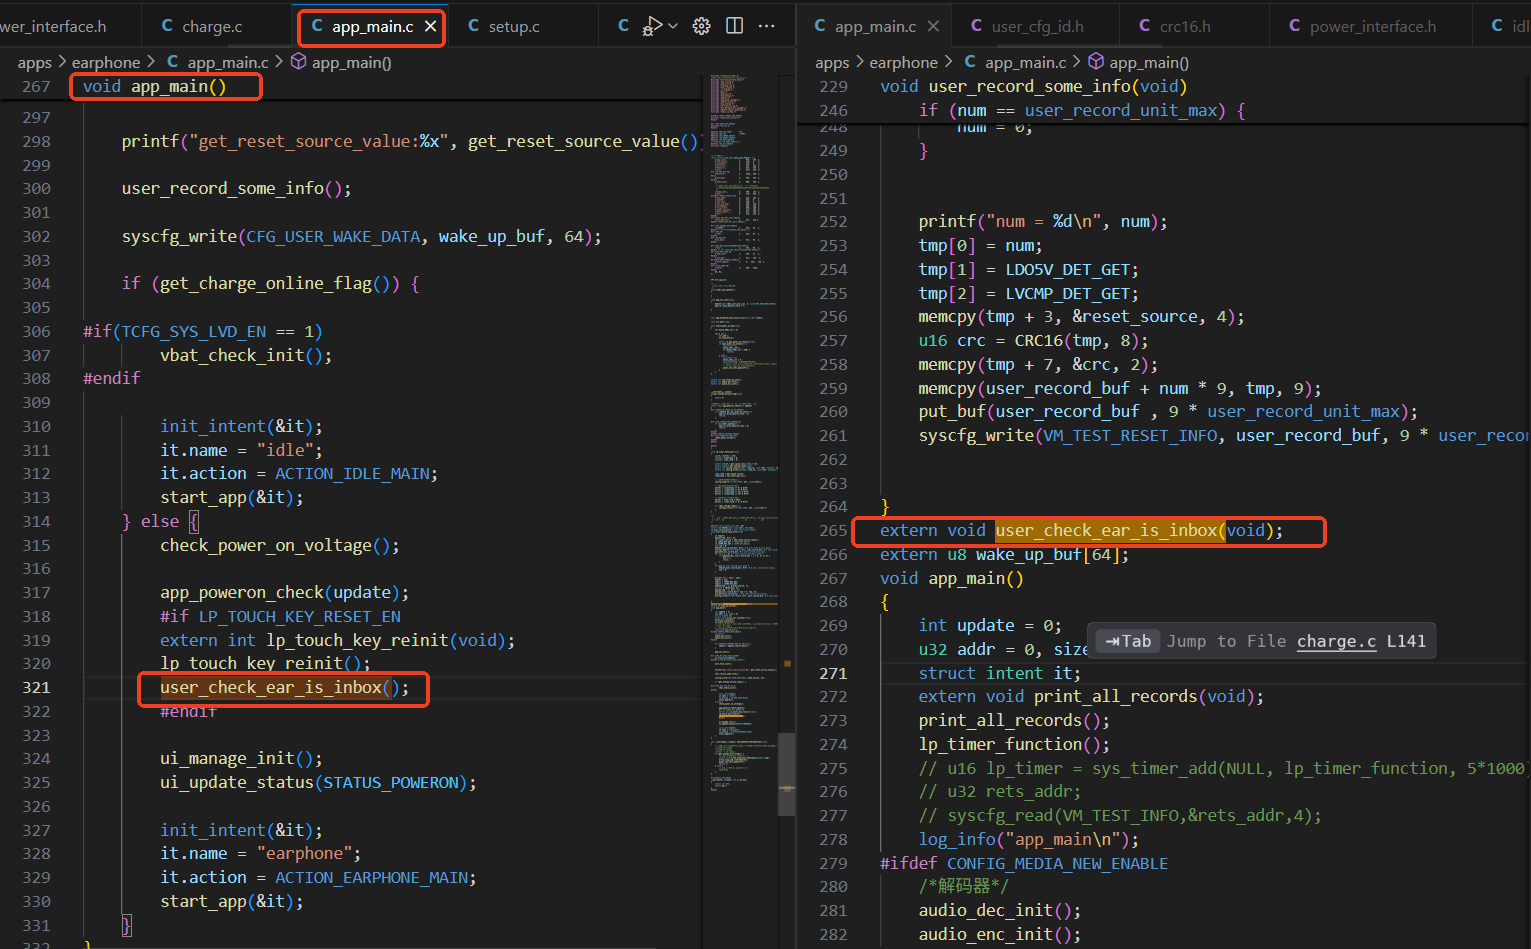1531x949 pixels.
Task: Select the active app_main.c tab in left pane
Action: tap(372, 26)
